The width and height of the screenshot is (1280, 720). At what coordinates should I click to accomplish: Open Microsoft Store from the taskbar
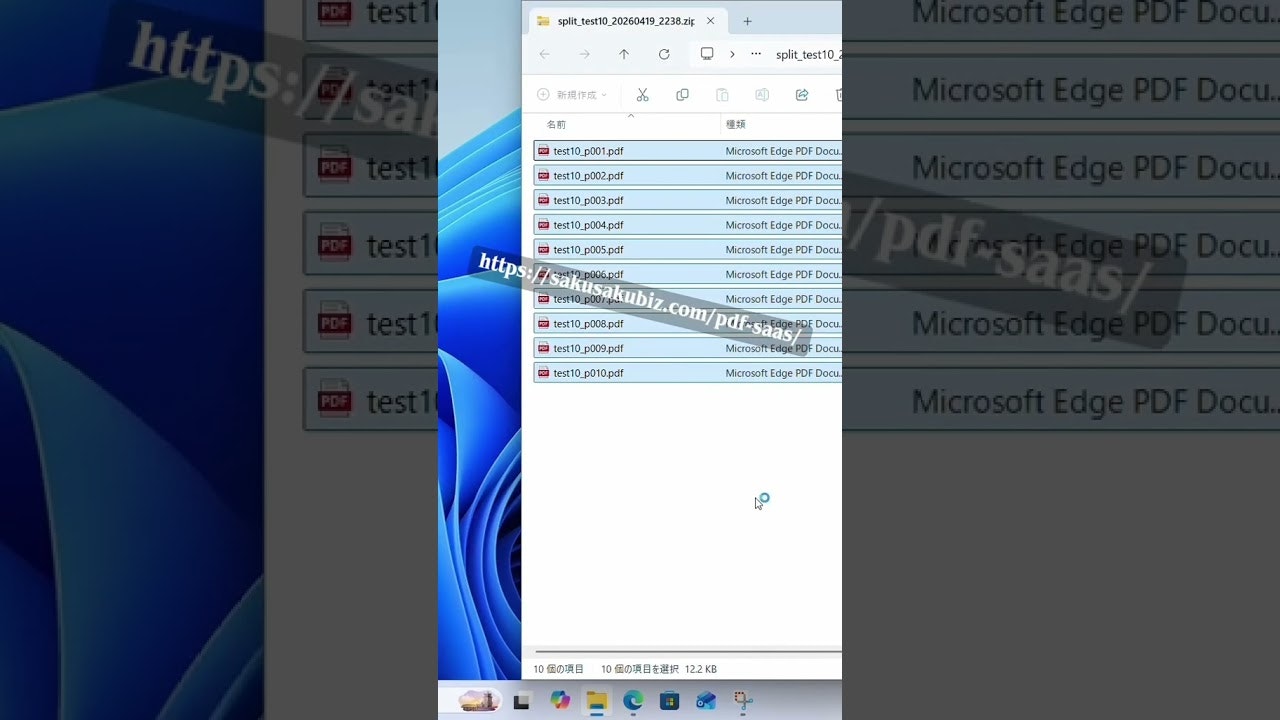coord(670,701)
